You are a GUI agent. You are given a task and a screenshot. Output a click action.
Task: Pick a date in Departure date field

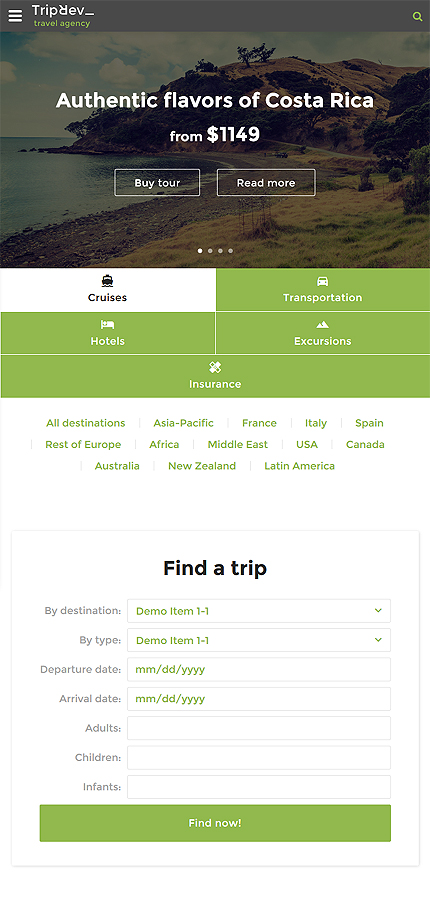click(x=259, y=669)
